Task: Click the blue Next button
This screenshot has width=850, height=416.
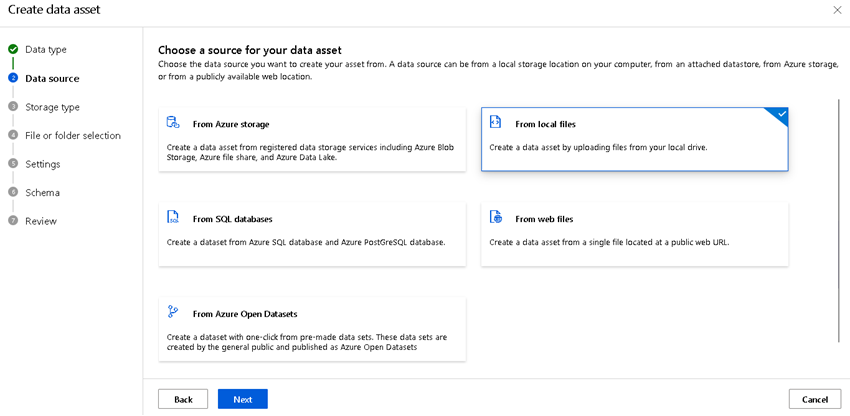Action: (x=243, y=399)
